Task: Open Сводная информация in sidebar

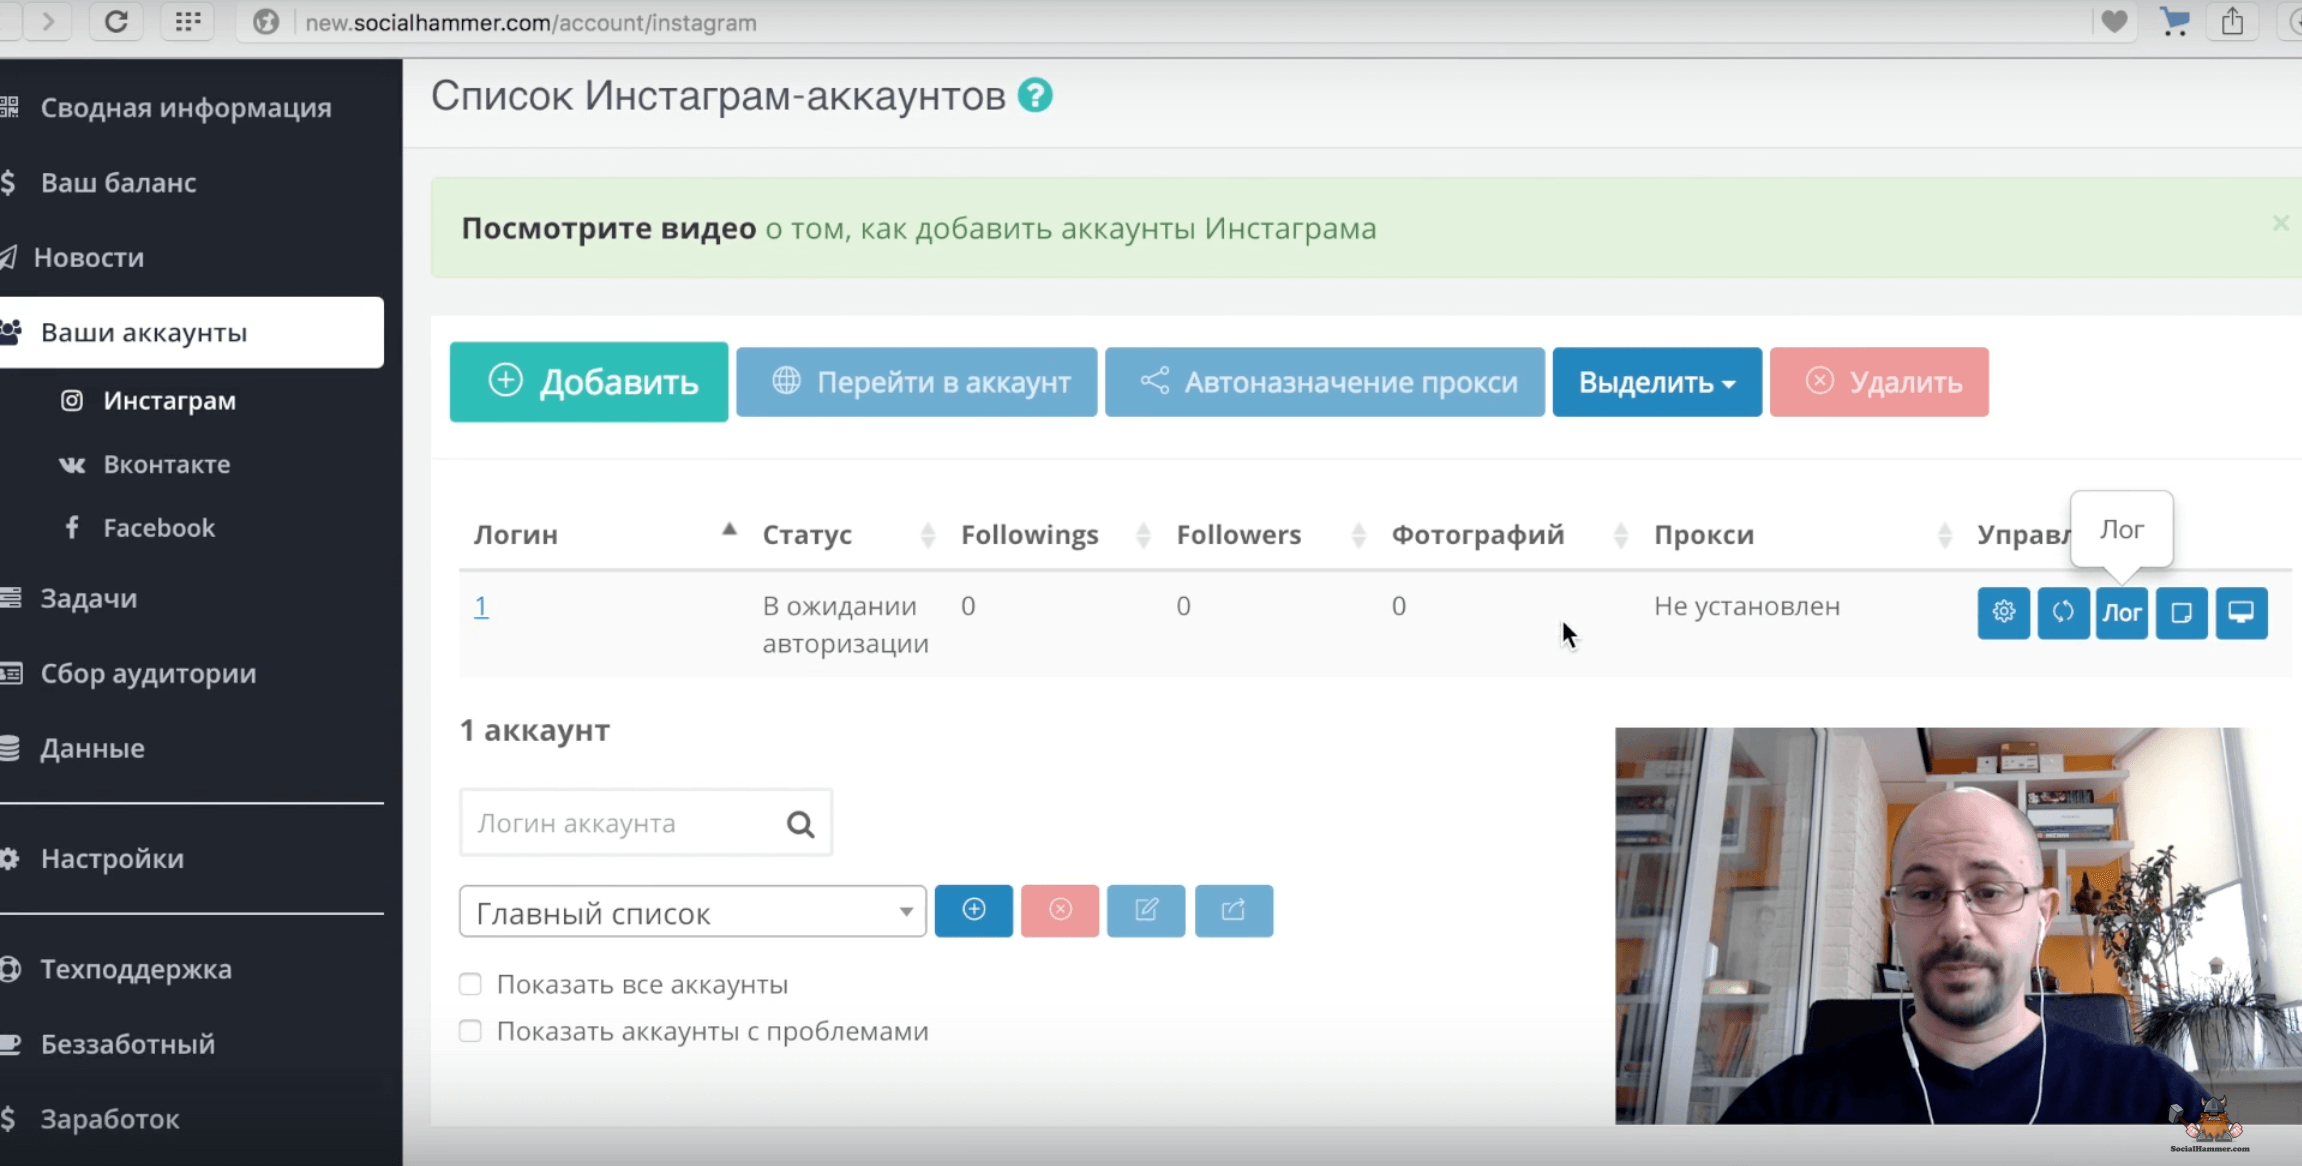Action: (186, 107)
